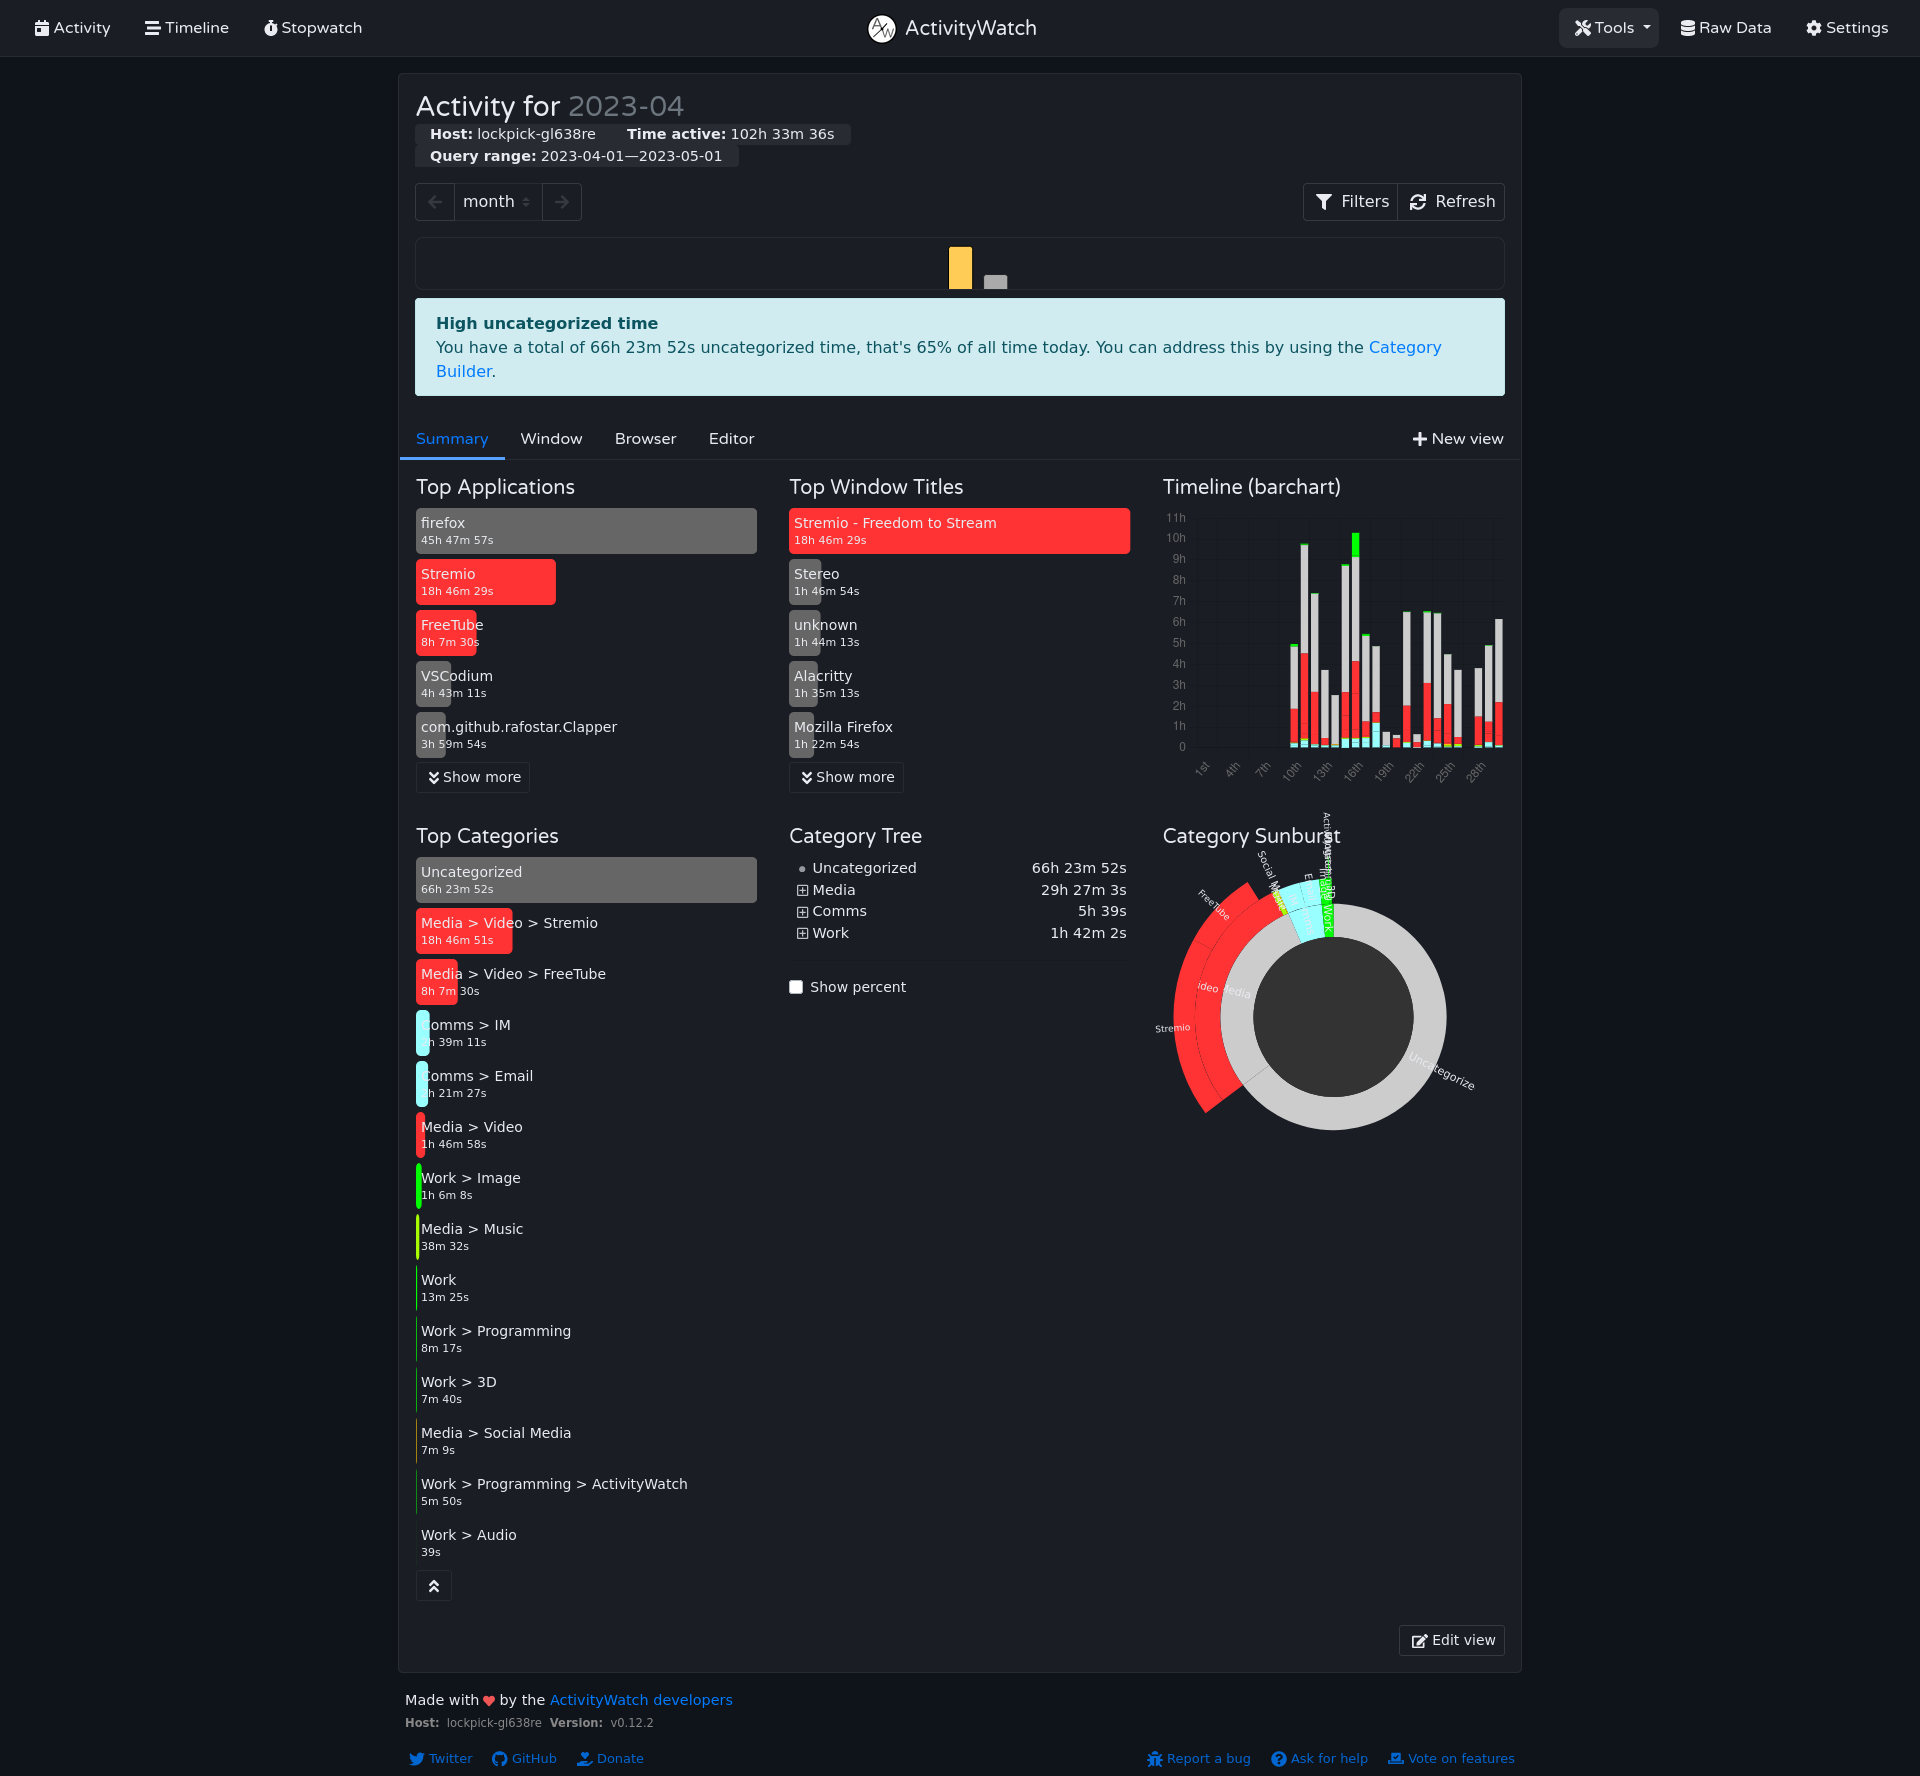This screenshot has width=1920, height=1776.
Task: Click the yellow bar in period overview
Action: click(x=960, y=268)
